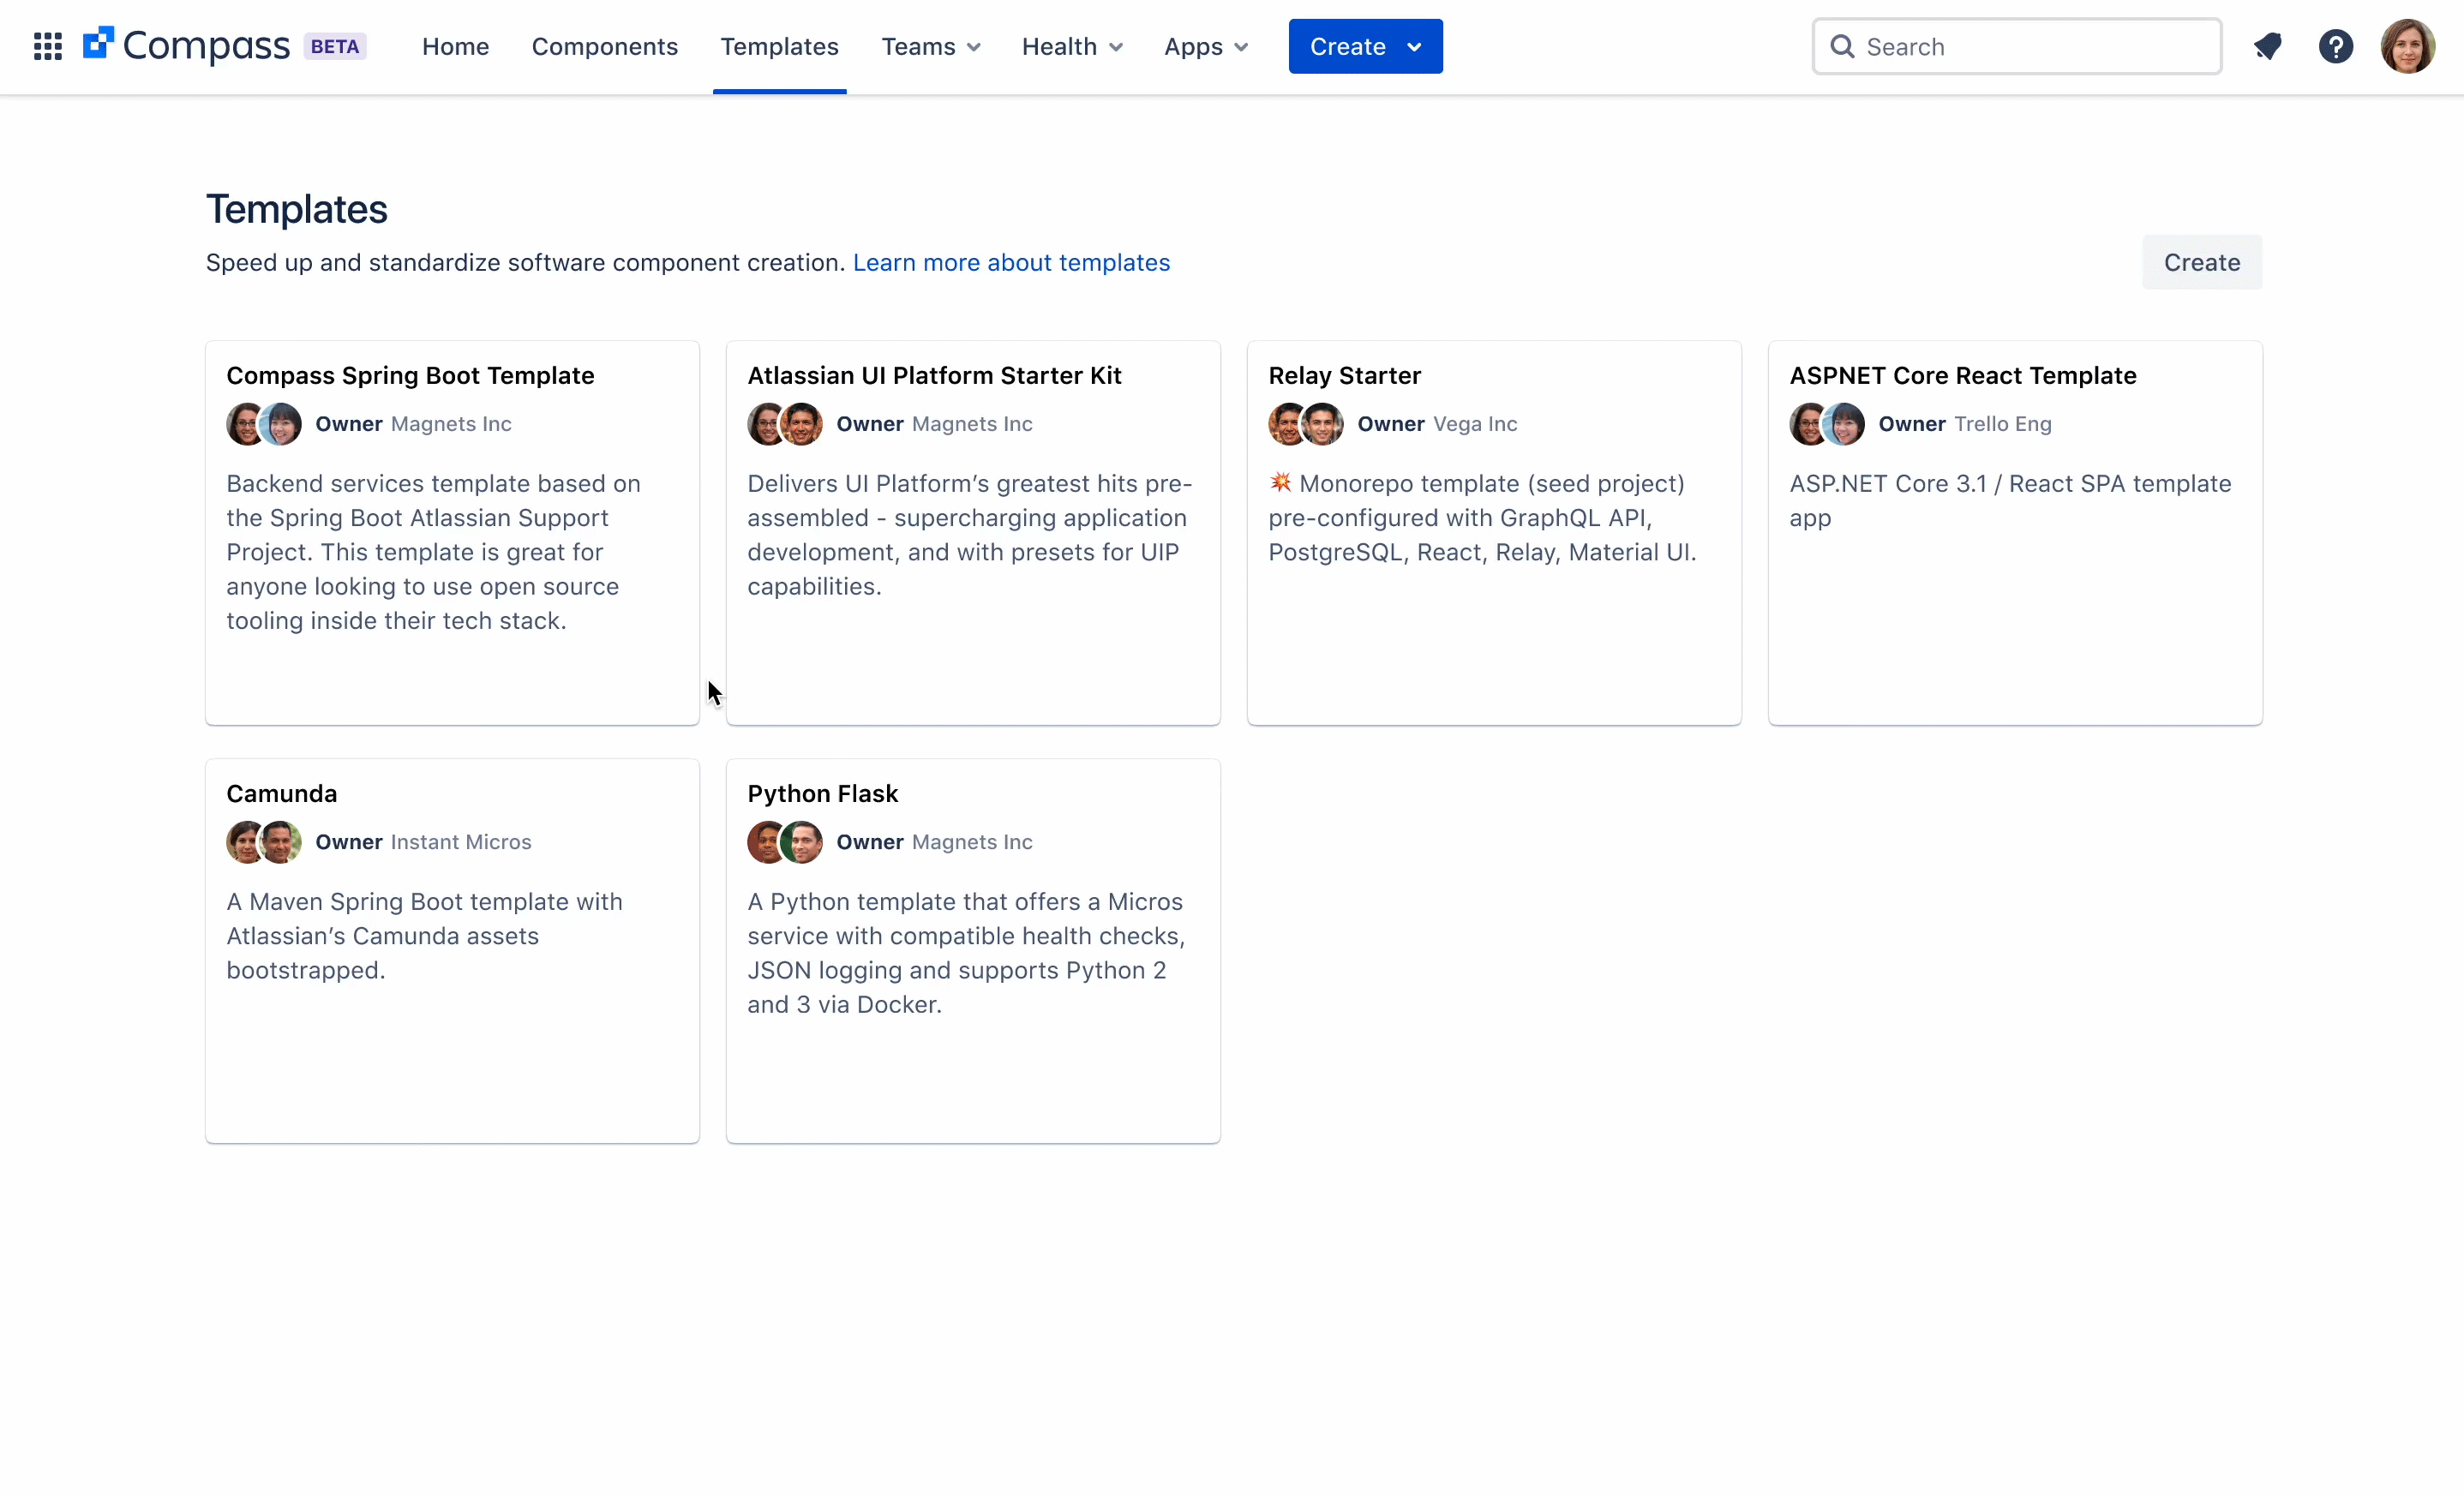Open help via the question mark icon

pos(2337,45)
